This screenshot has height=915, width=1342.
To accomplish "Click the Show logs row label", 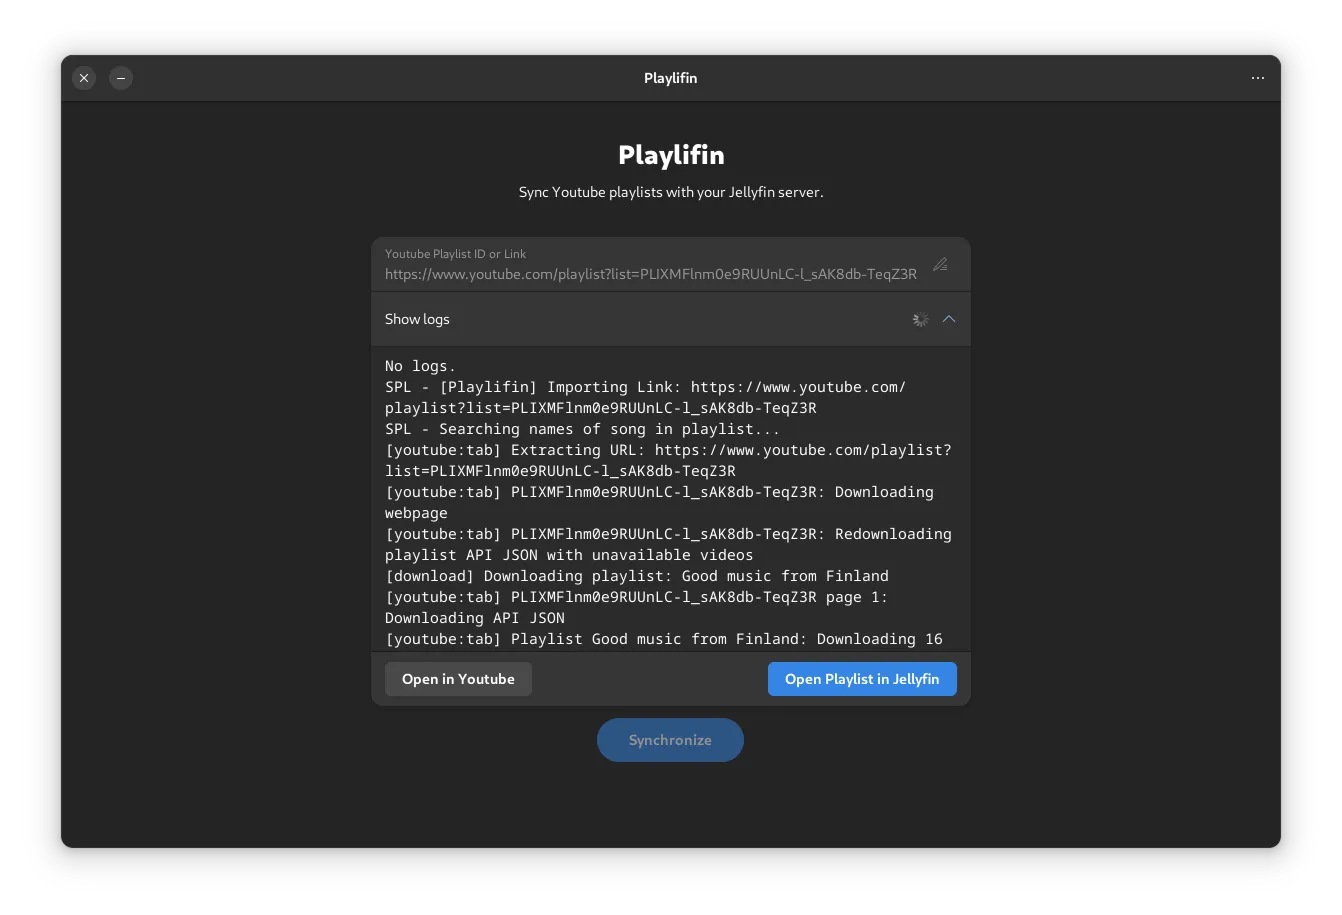I will point(418,319).
